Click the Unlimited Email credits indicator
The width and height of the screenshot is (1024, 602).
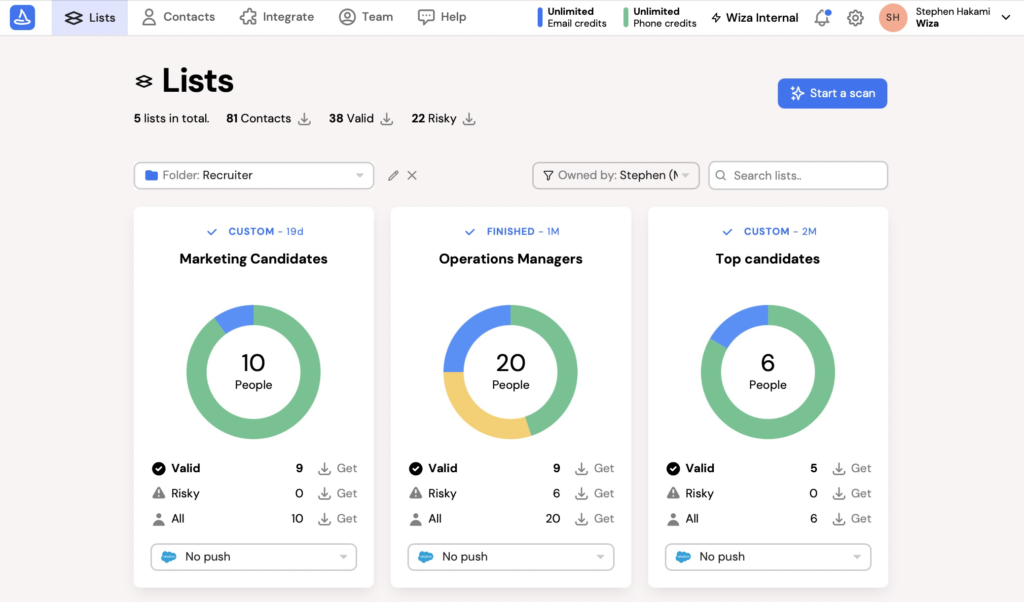coord(572,18)
